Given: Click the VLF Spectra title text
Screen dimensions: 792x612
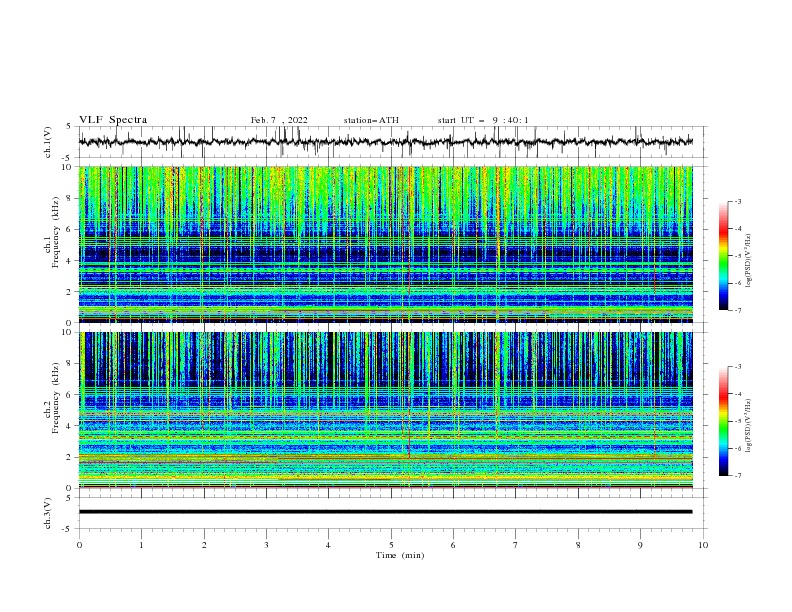Looking at the screenshot, I should [x=113, y=120].
